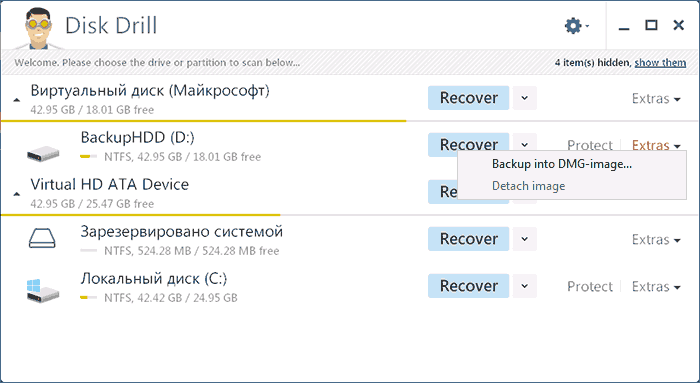Click the BackupHDD (D:) drive icon
700x383 pixels.
coord(43,154)
